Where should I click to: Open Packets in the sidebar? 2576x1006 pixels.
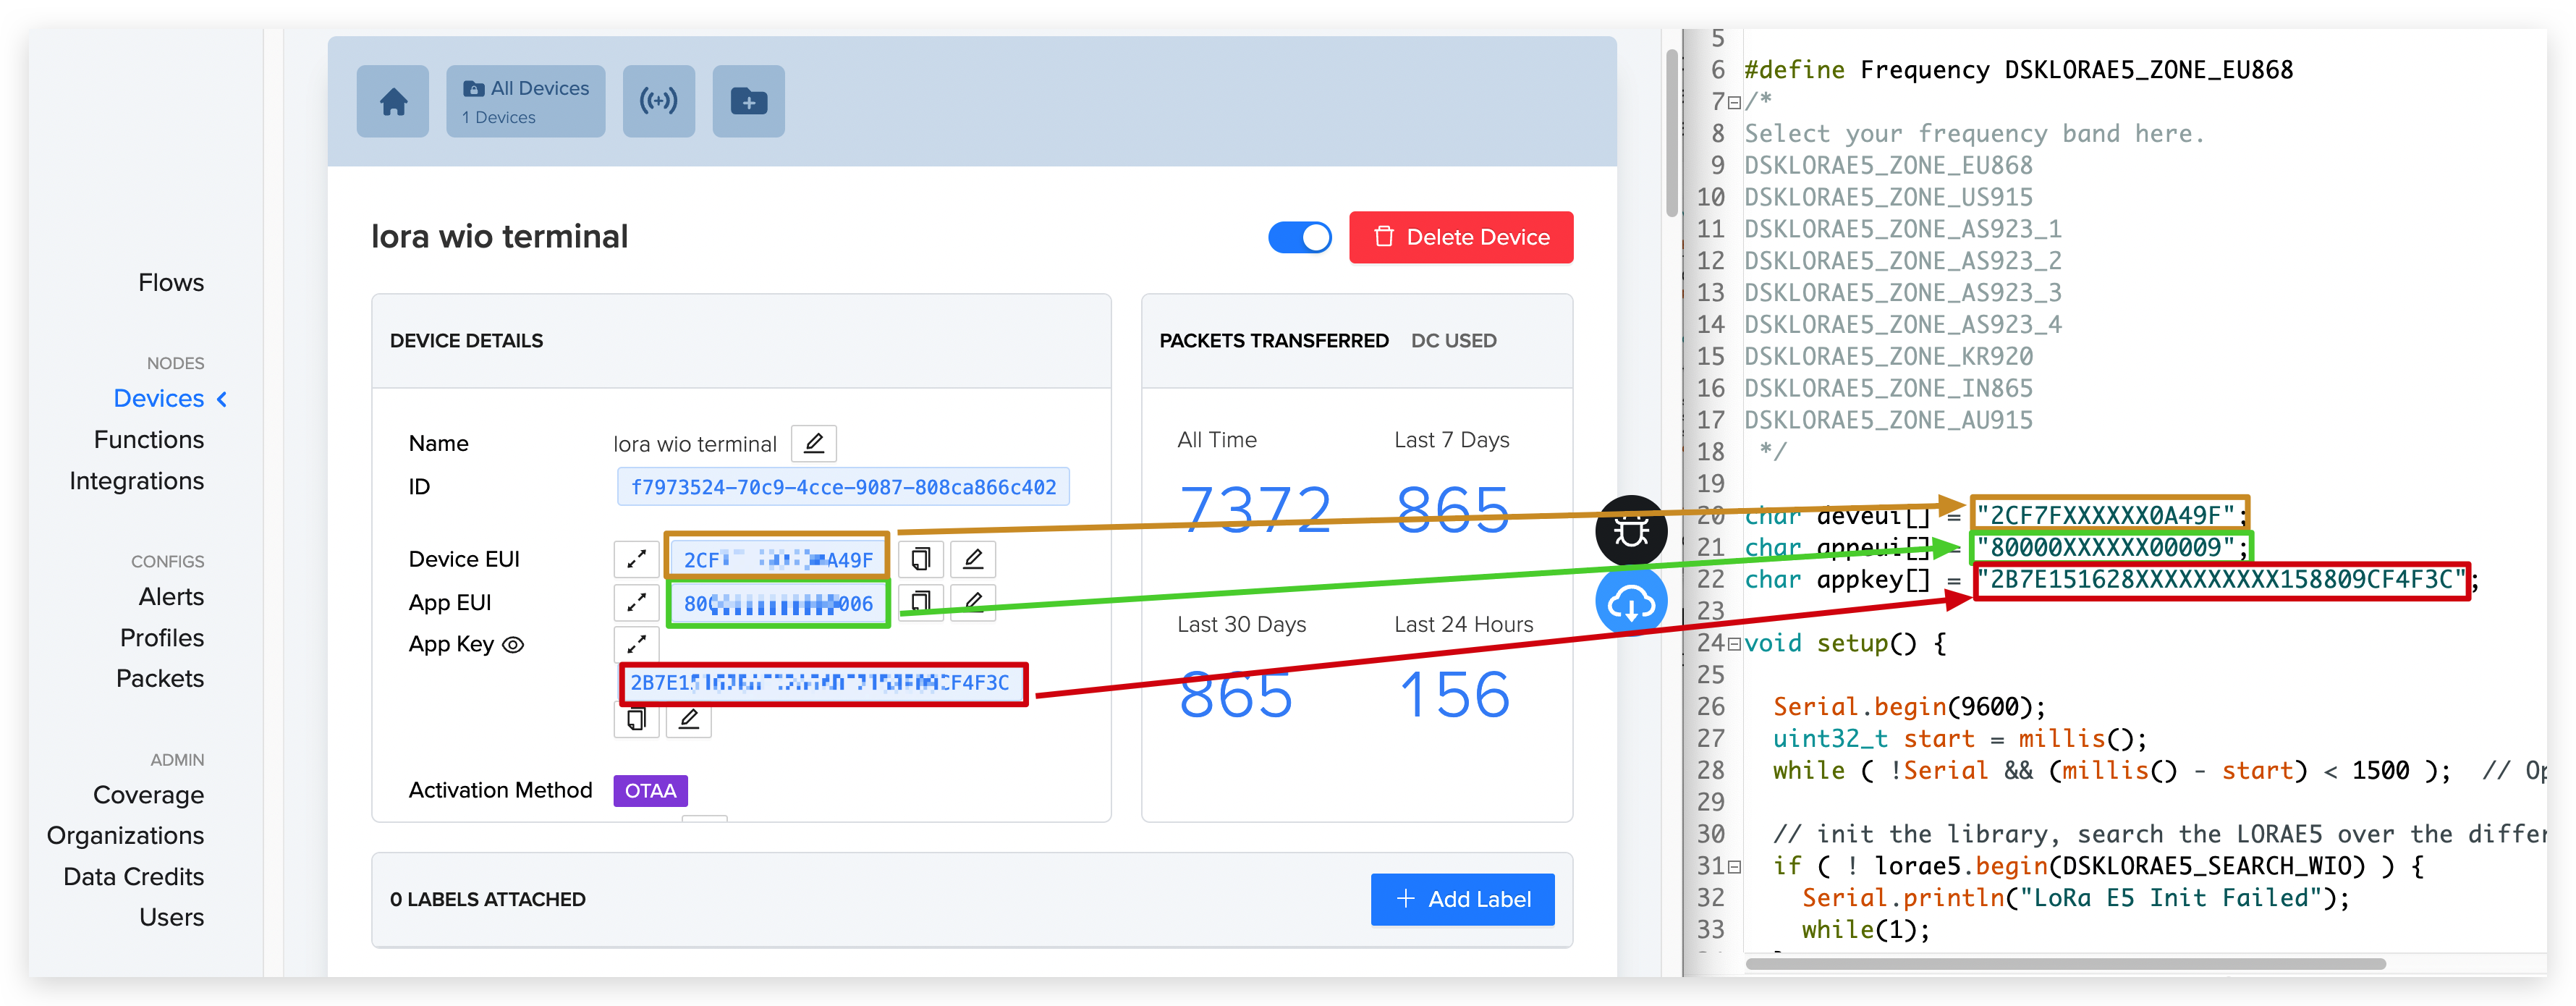[160, 679]
